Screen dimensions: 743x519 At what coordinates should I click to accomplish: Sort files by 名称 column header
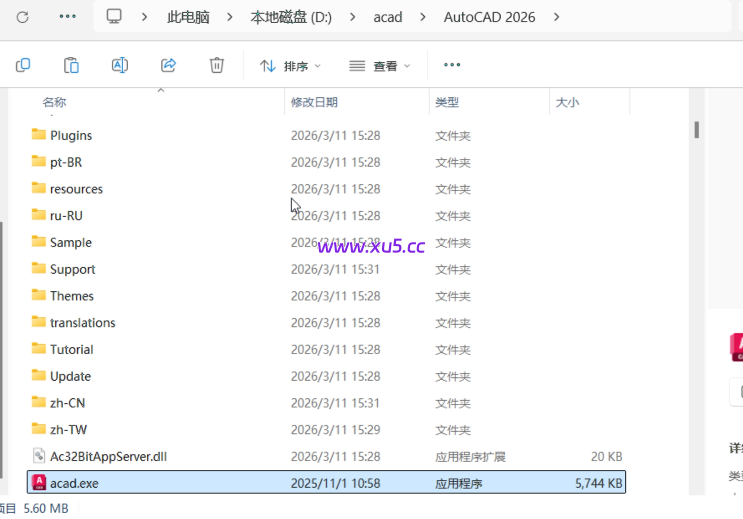[54, 102]
